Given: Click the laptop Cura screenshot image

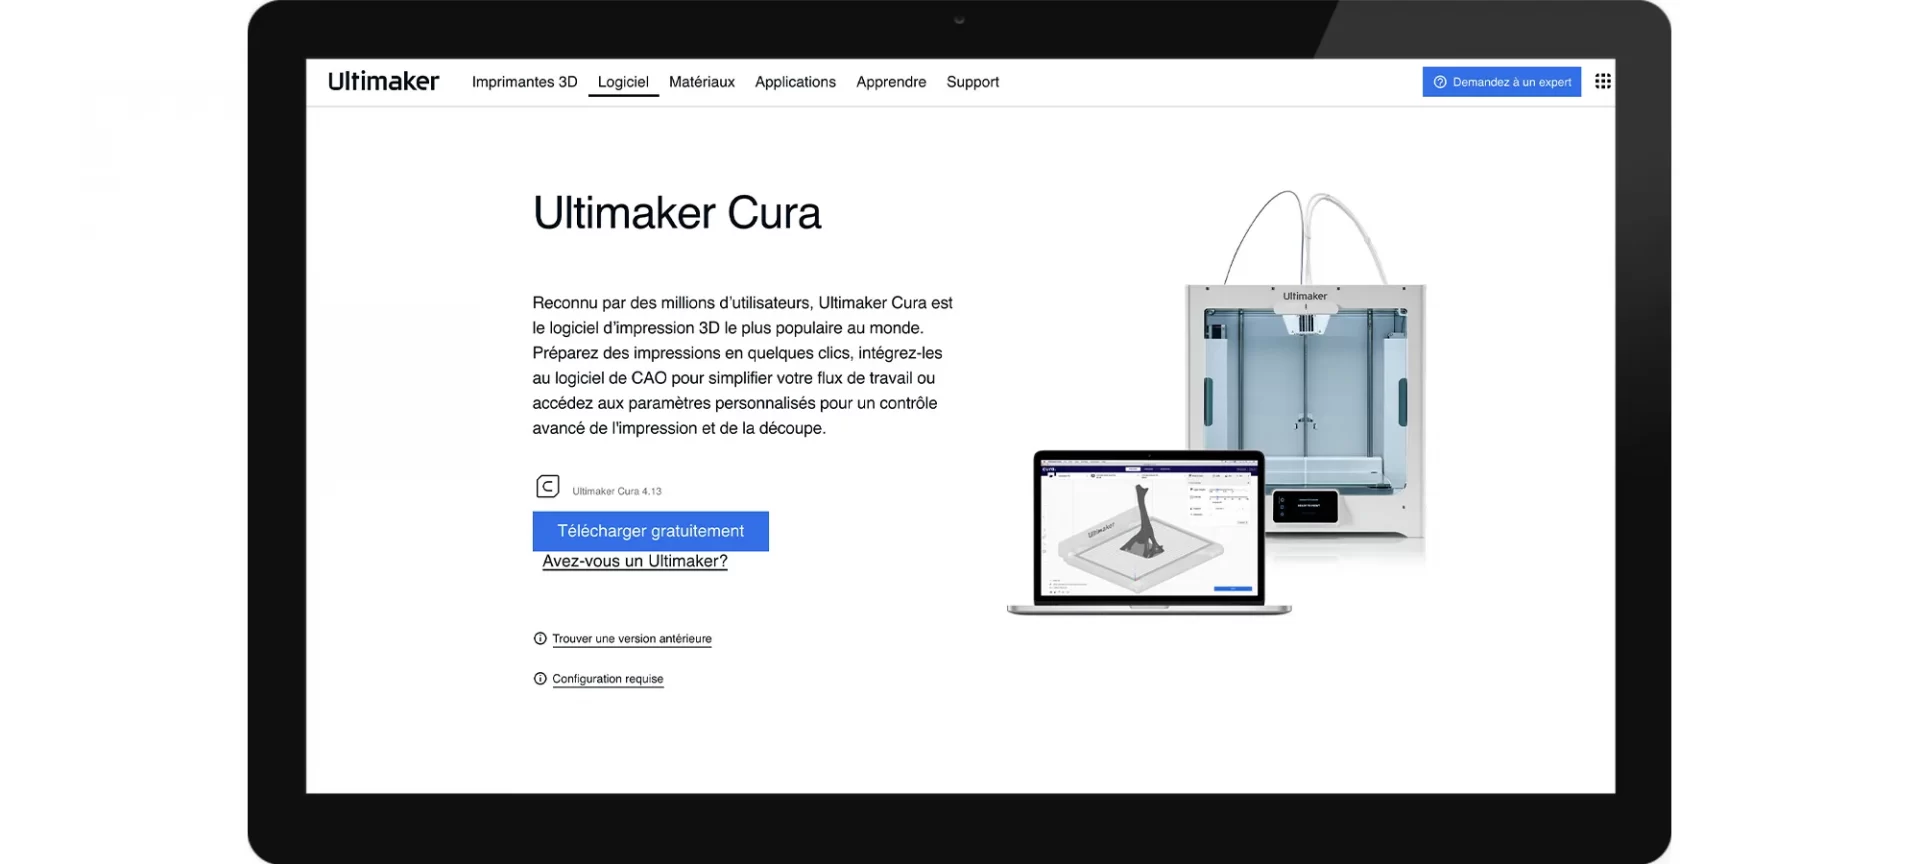Looking at the screenshot, I should point(1149,532).
